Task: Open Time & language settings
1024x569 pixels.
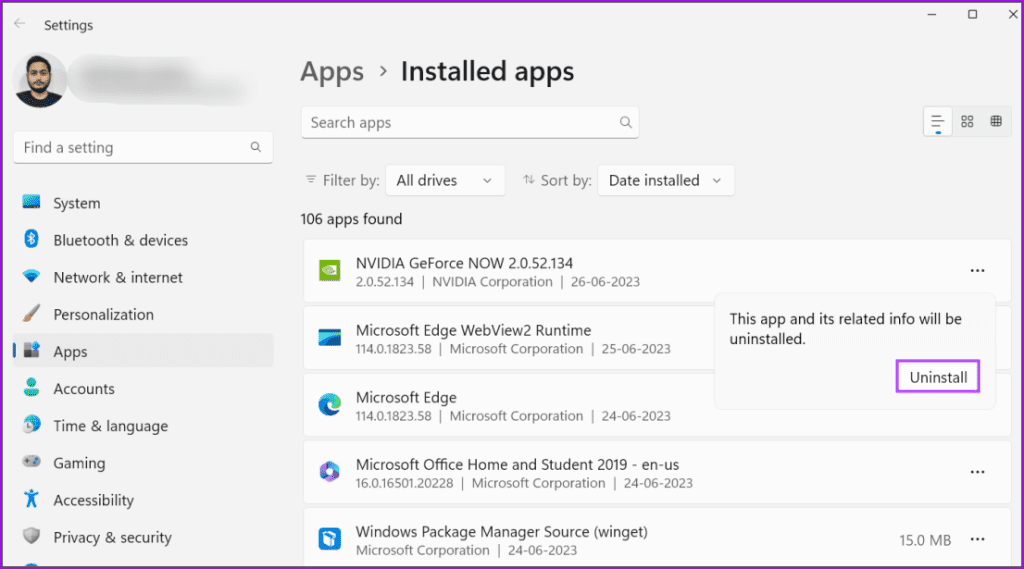Action: (x=143, y=426)
